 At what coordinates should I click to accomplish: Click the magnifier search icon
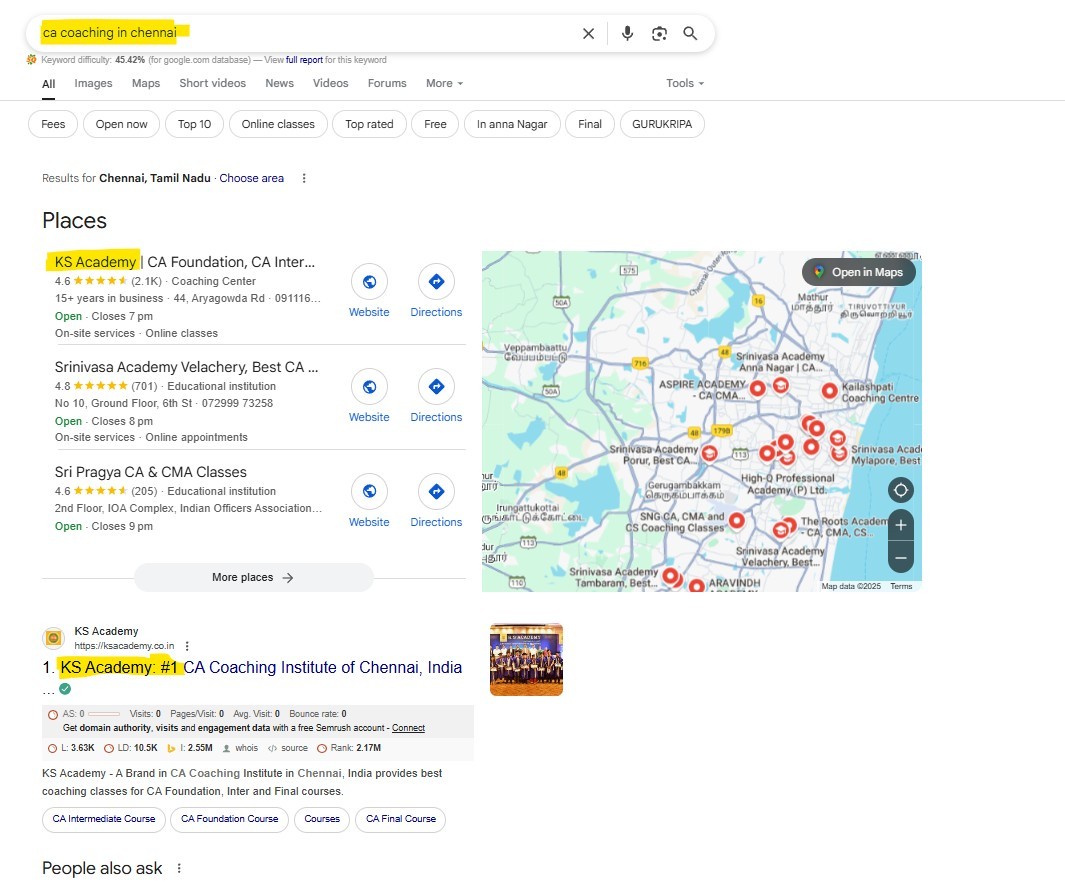pos(690,33)
